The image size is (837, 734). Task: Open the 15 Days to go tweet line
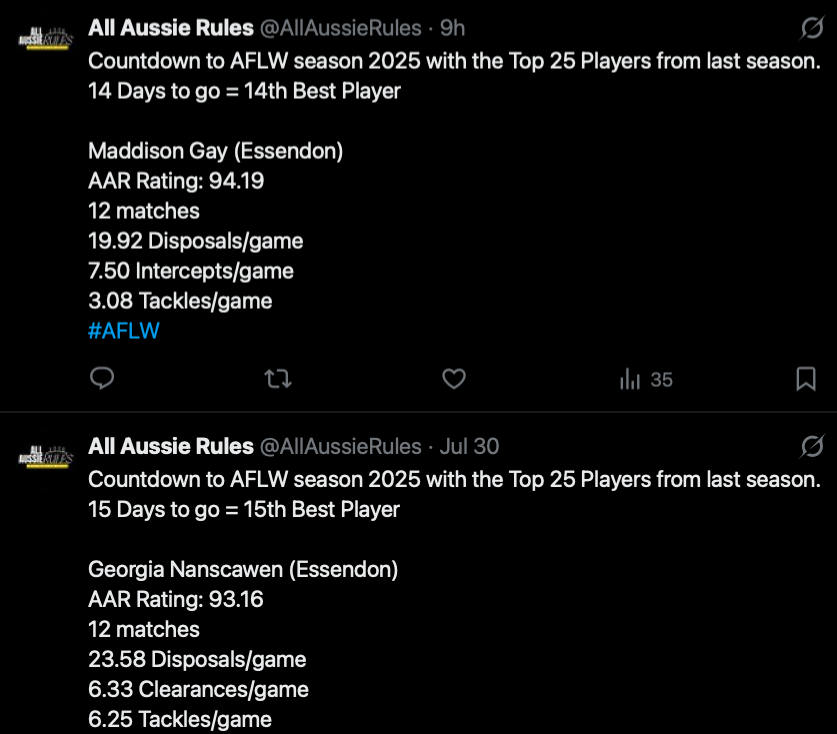[x=244, y=510]
